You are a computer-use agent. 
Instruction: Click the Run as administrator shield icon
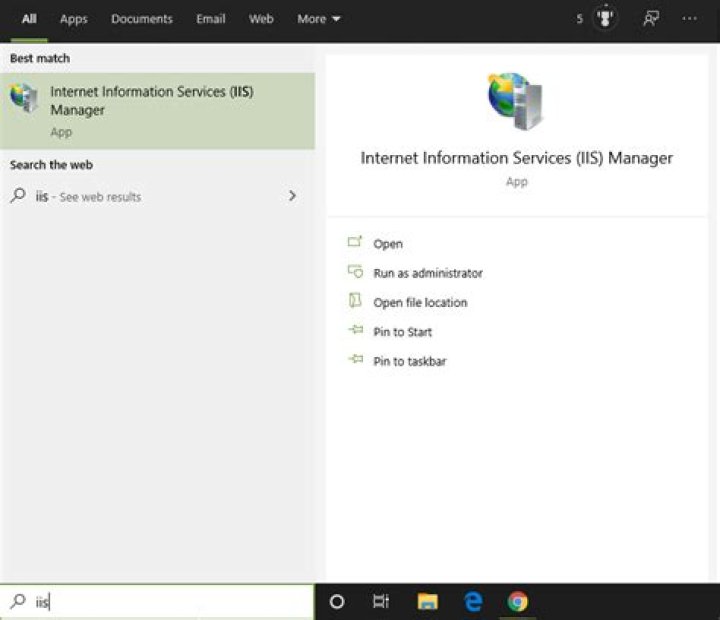355,271
